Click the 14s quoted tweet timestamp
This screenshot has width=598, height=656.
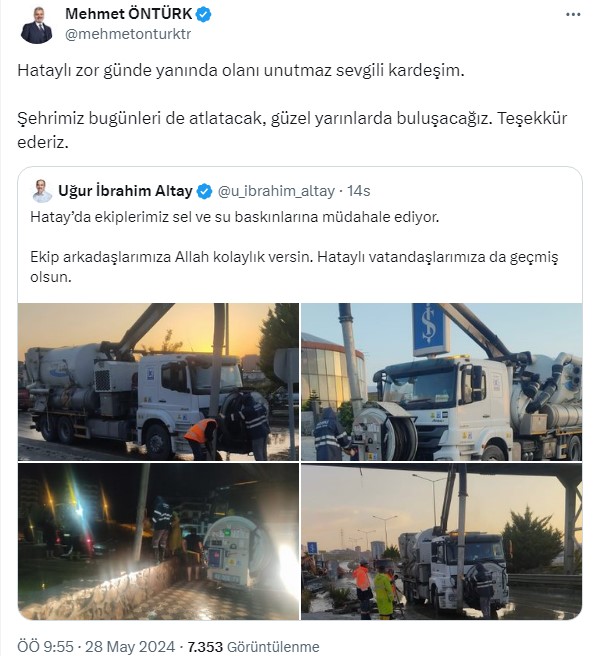tap(359, 191)
